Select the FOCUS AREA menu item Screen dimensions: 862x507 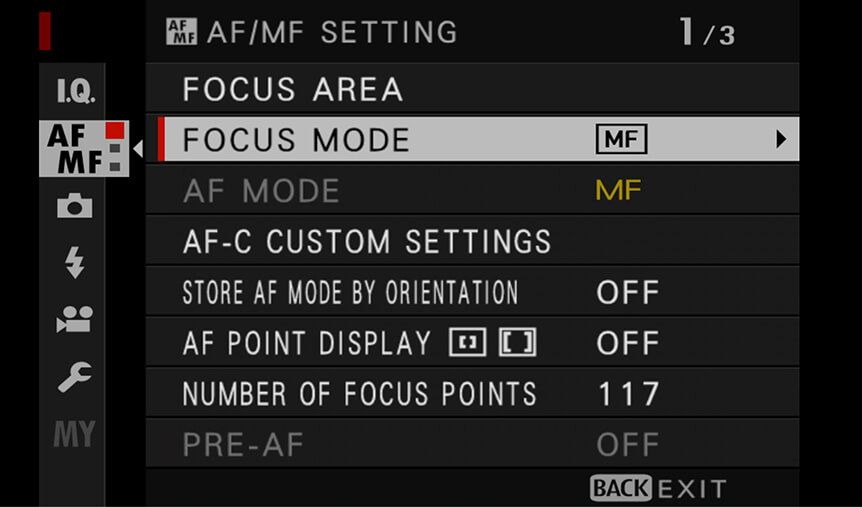(472, 89)
